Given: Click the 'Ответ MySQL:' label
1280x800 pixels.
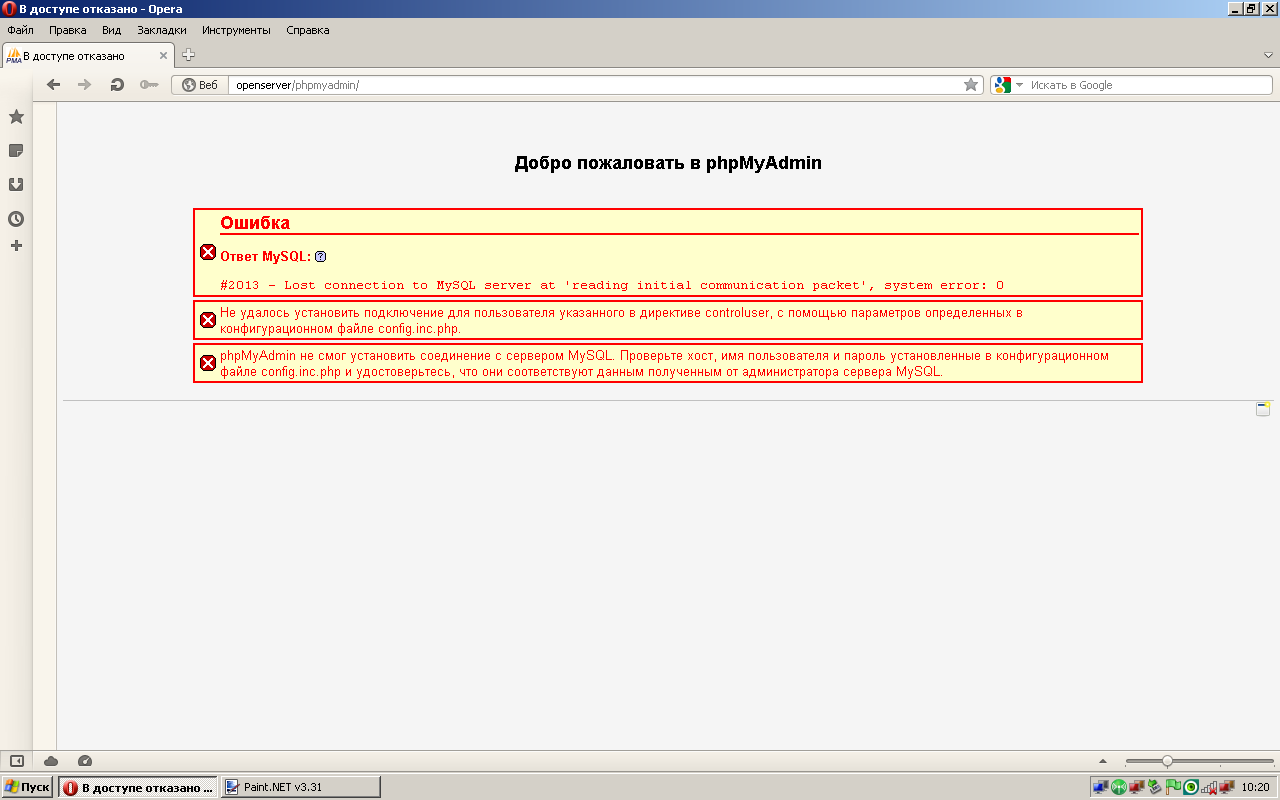Looking at the screenshot, I should (265, 257).
